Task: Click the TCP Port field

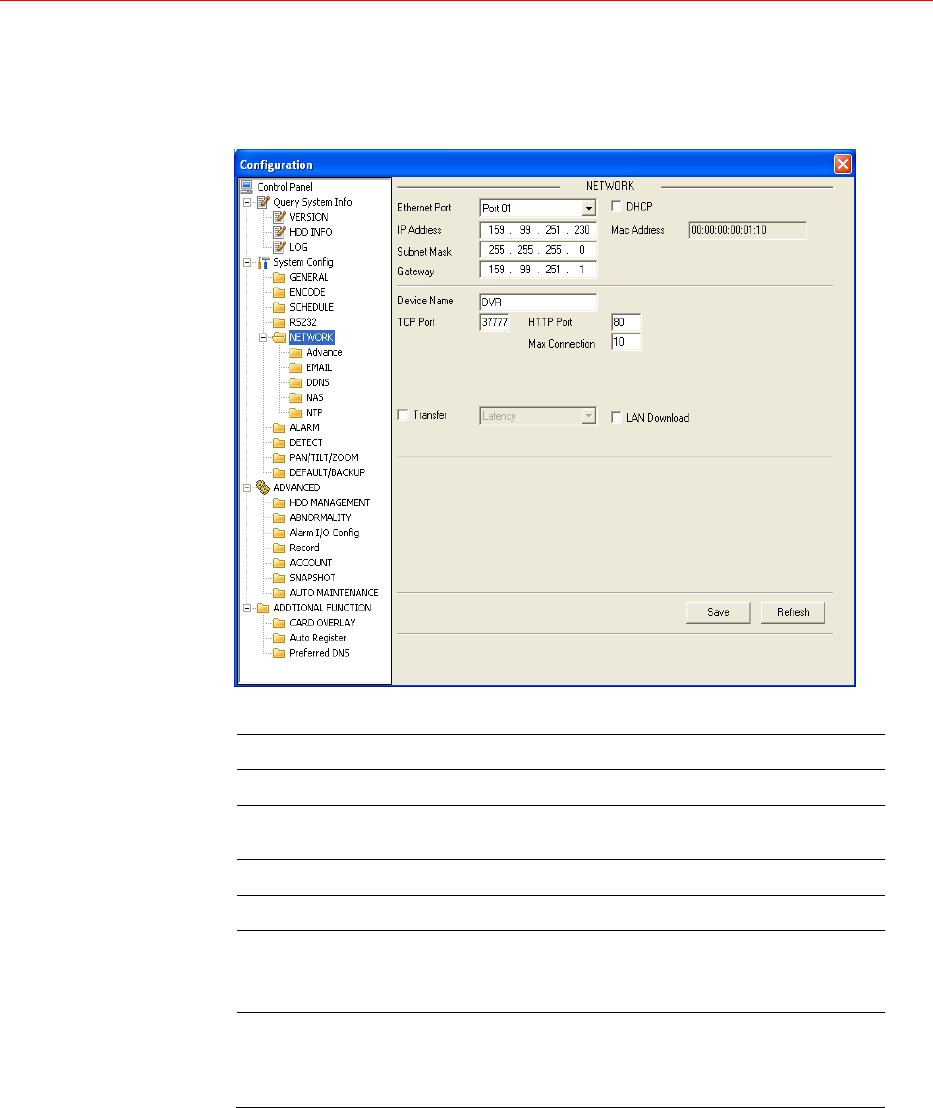Action: coord(495,322)
